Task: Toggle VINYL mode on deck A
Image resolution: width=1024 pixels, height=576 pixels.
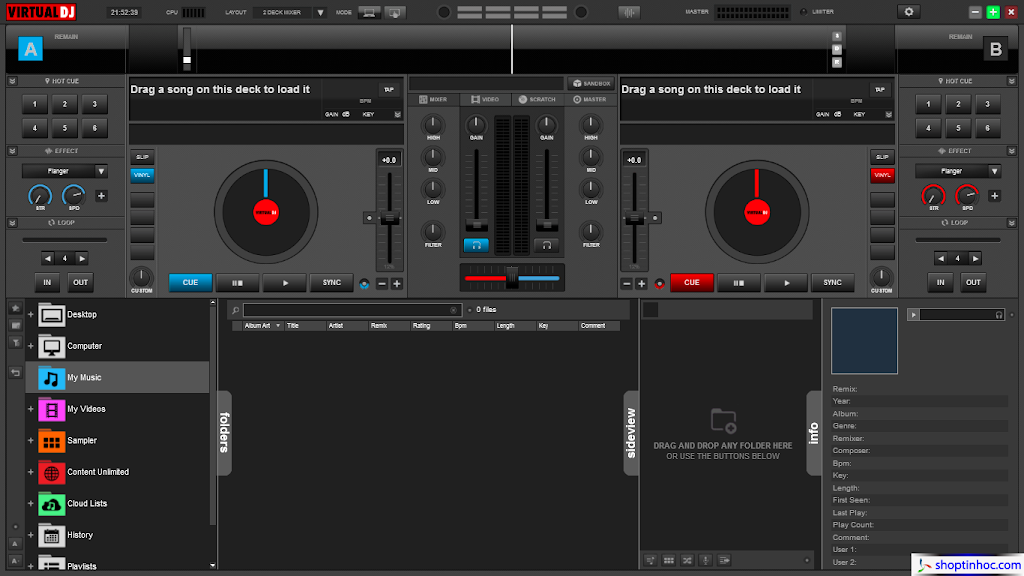Action: (x=142, y=175)
